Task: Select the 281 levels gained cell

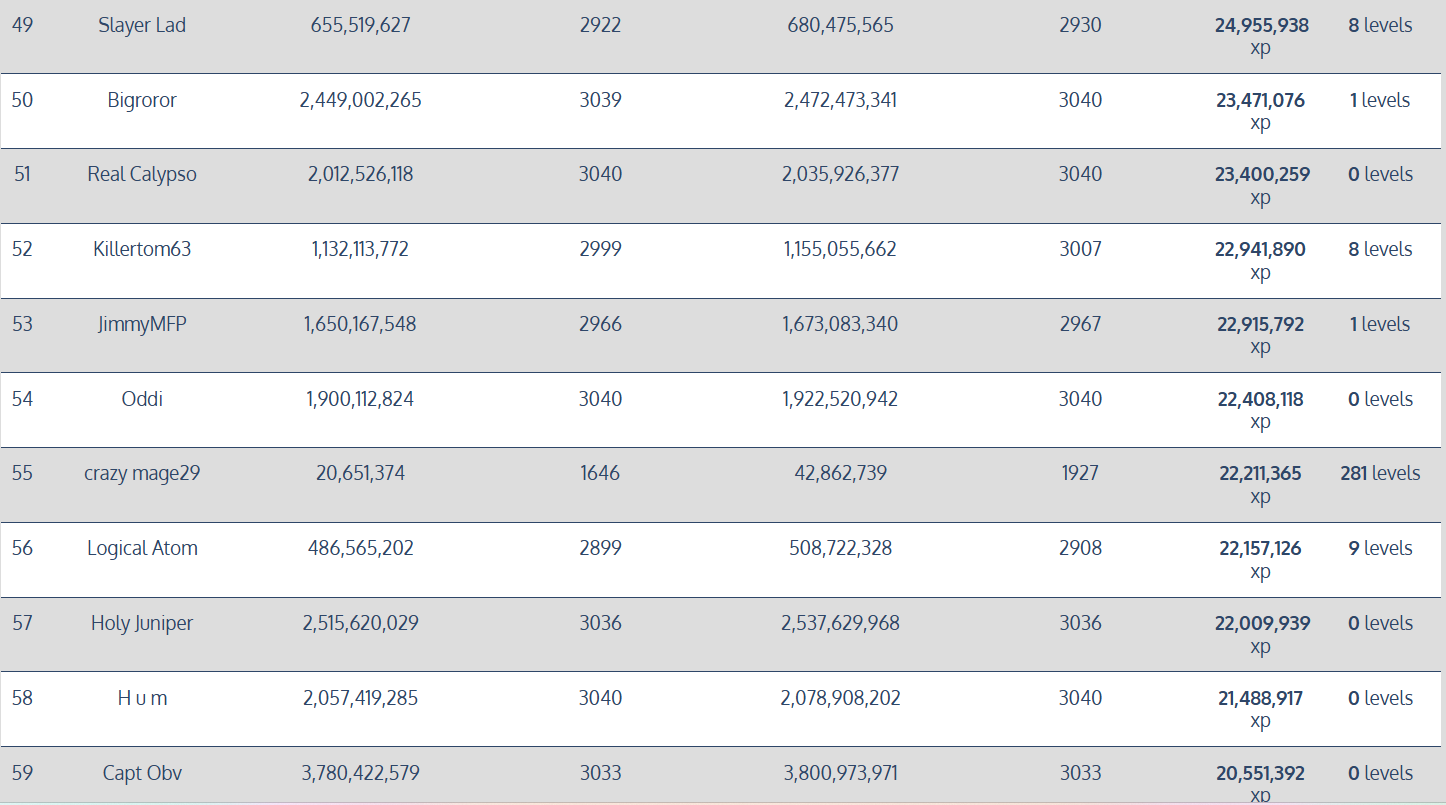Action: point(1380,473)
